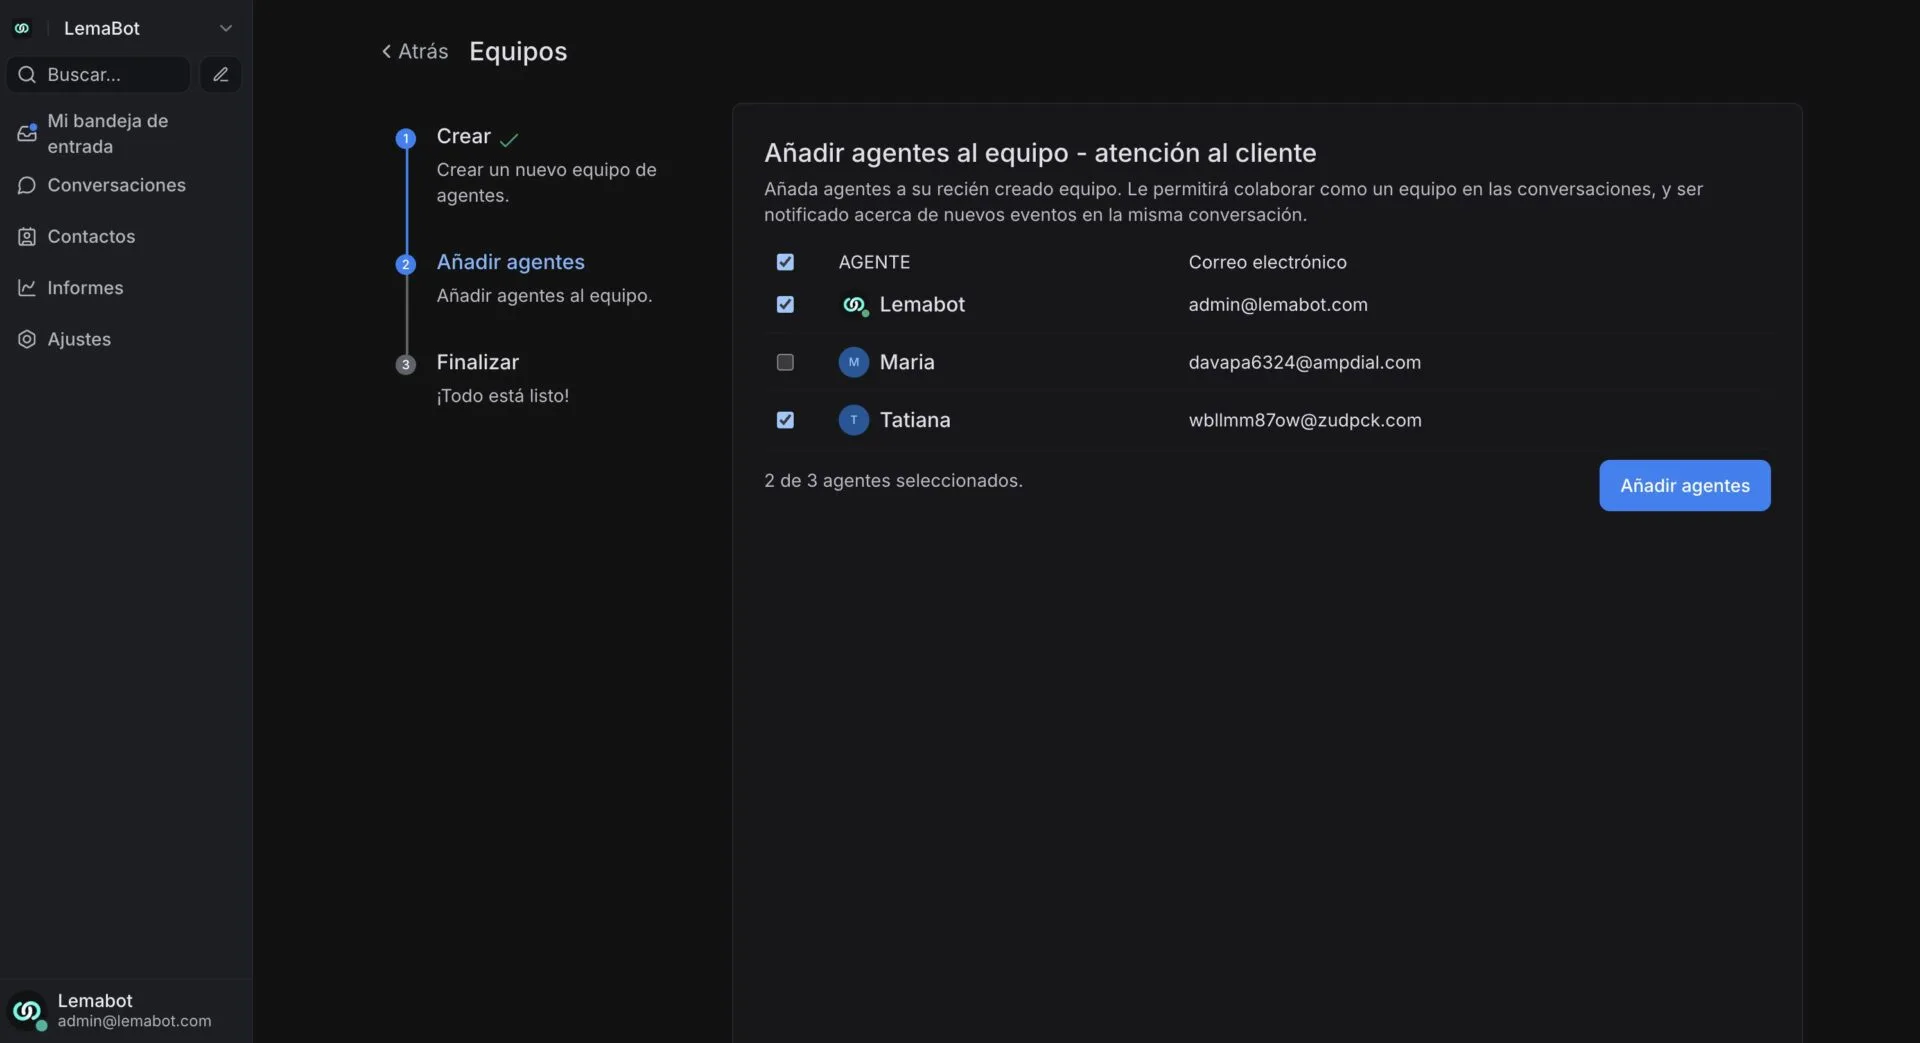Focus the Buscar search field
This screenshot has height=1043, width=1920.
click(x=110, y=74)
